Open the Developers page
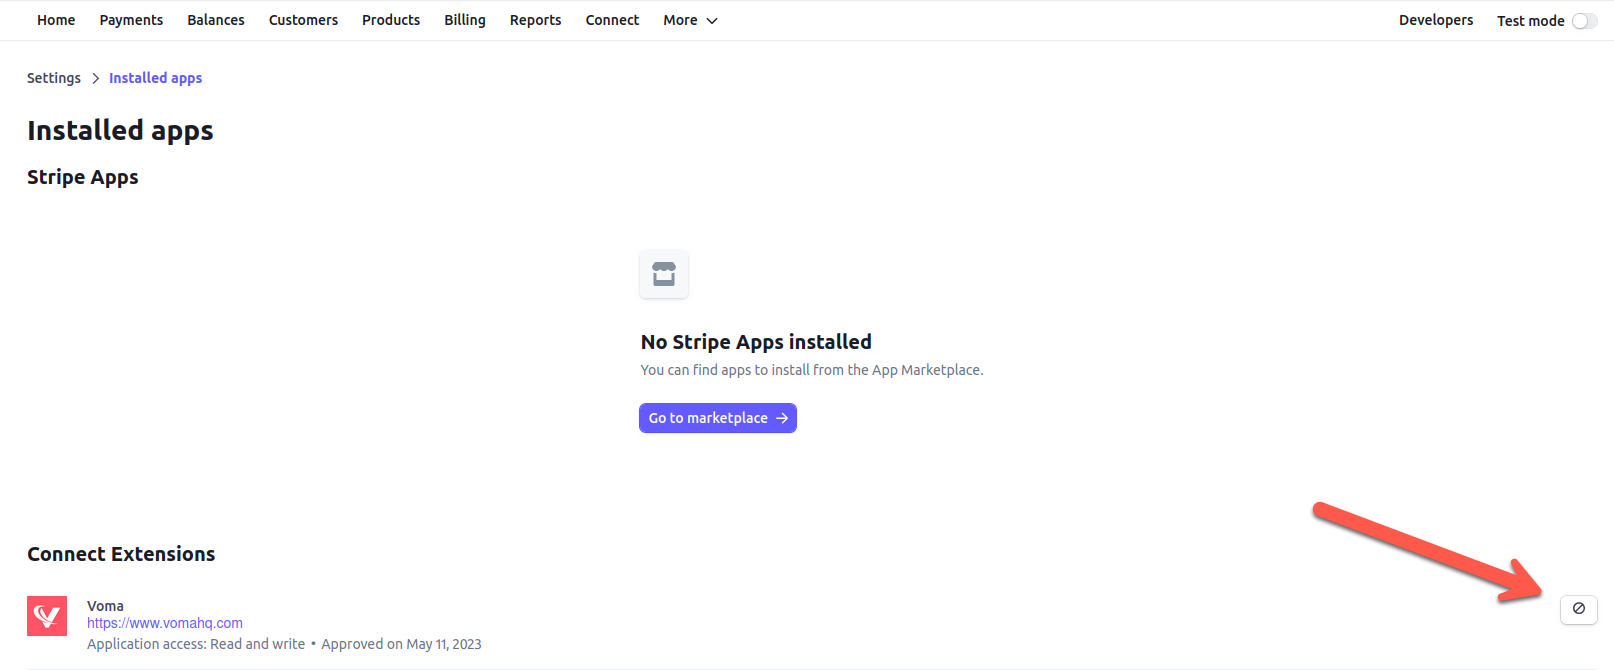 pos(1436,20)
